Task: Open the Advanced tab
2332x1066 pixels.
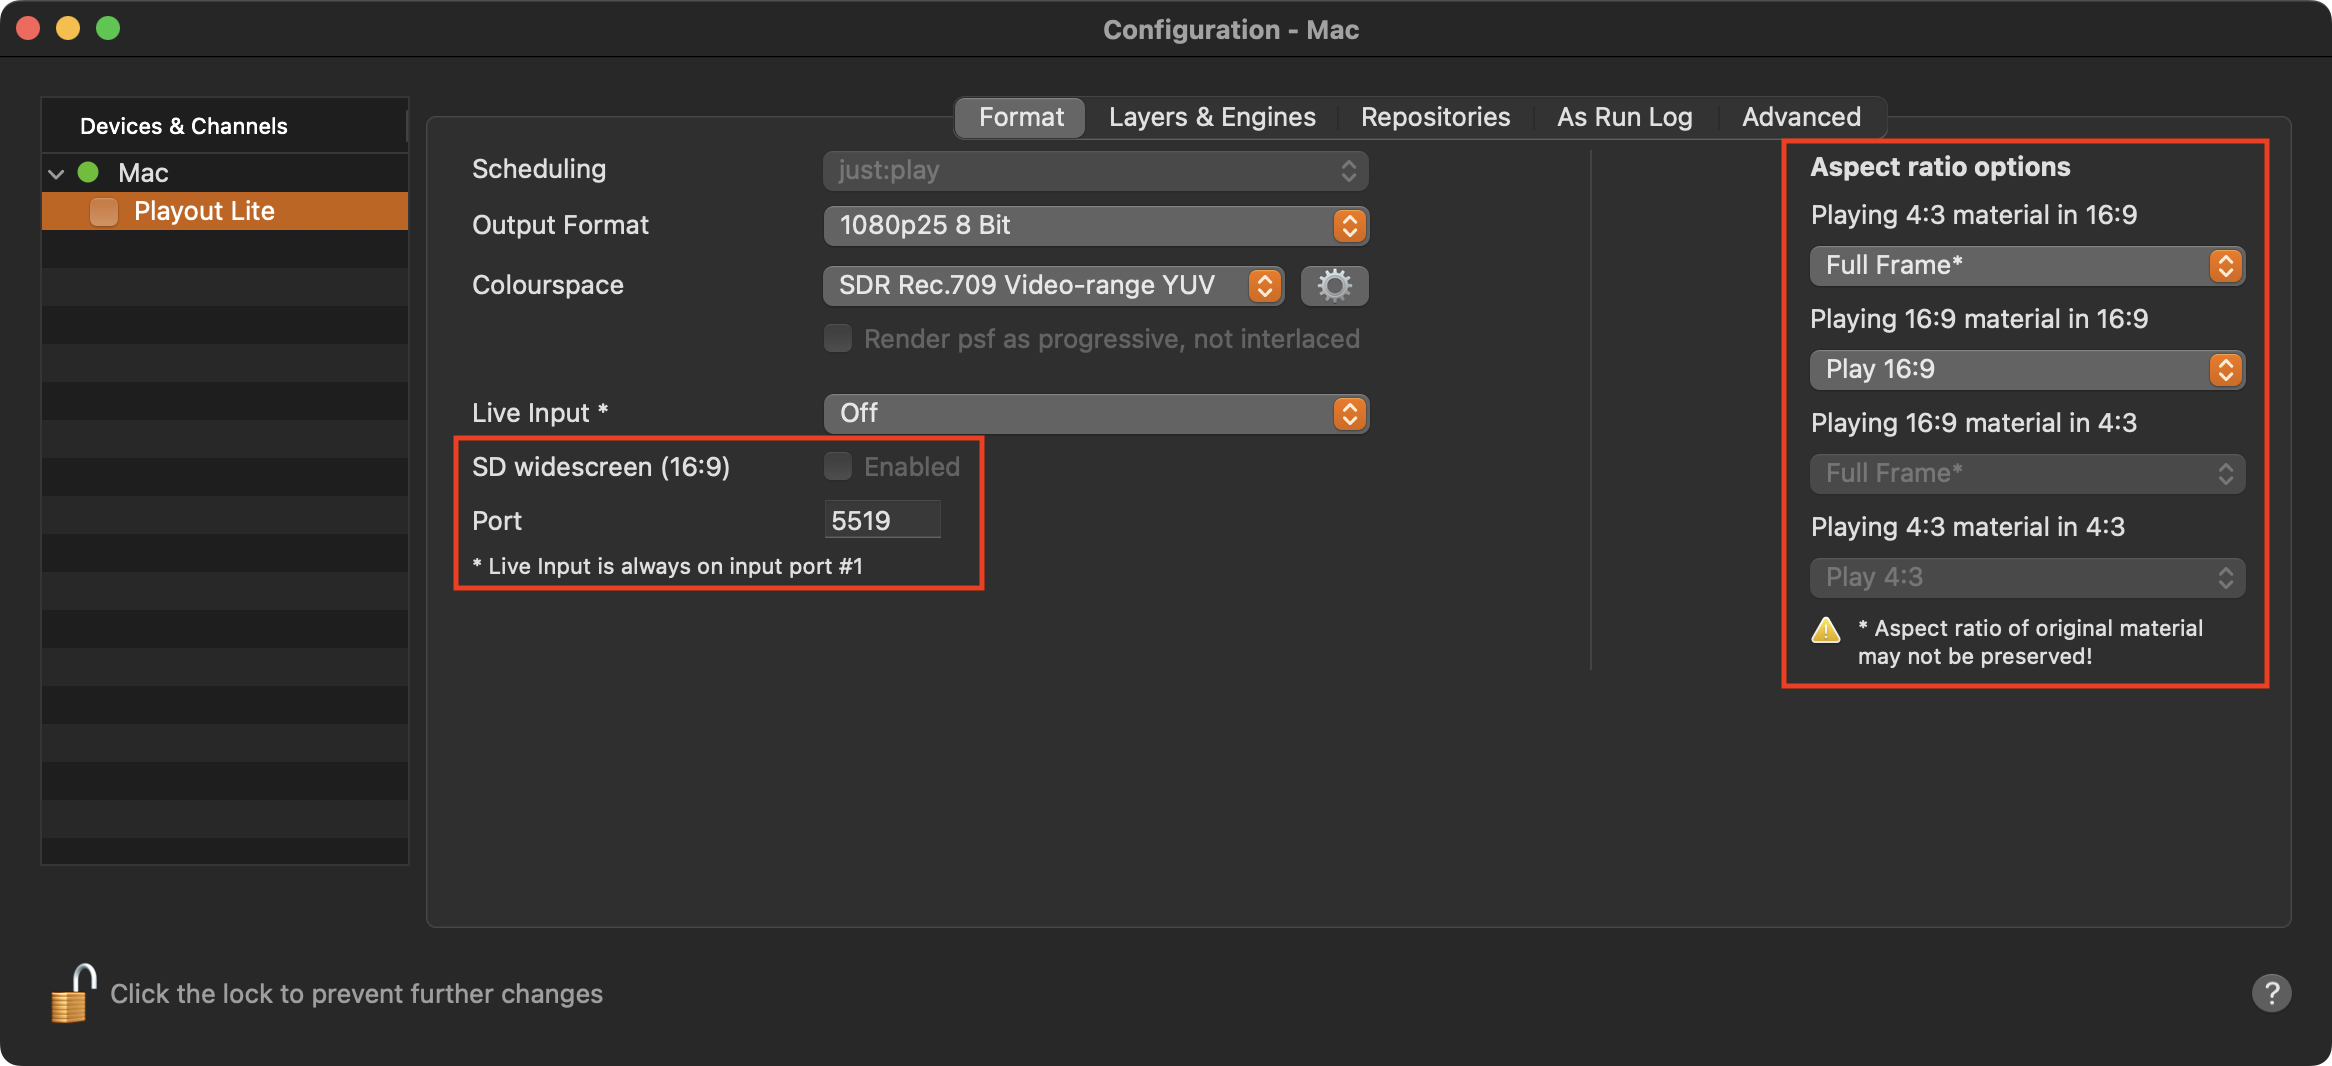Action: [1801, 117]
